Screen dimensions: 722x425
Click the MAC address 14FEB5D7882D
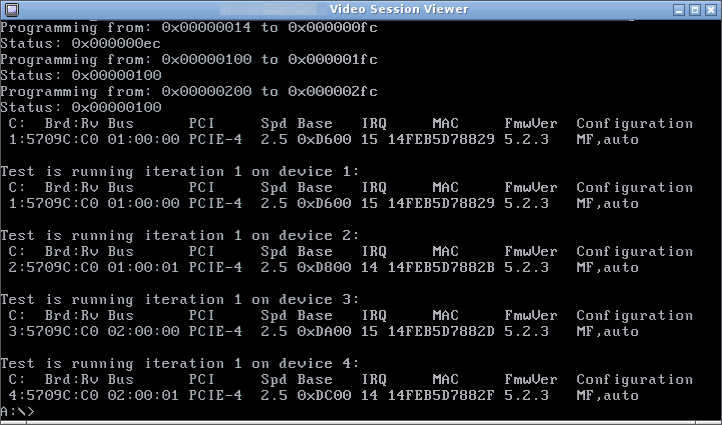click(x=441, y=331)
